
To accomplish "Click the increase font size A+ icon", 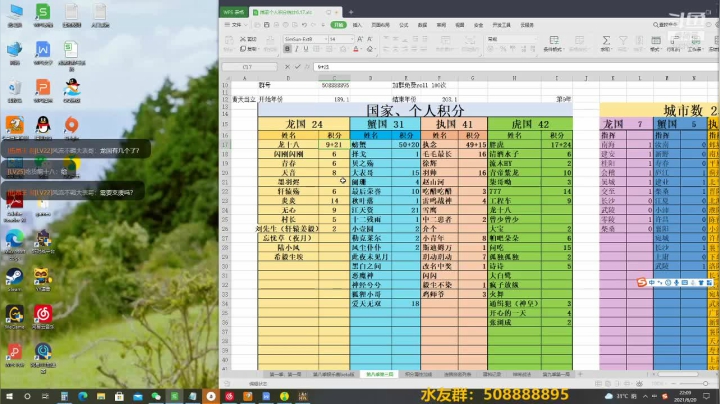I will pos(360,39).
